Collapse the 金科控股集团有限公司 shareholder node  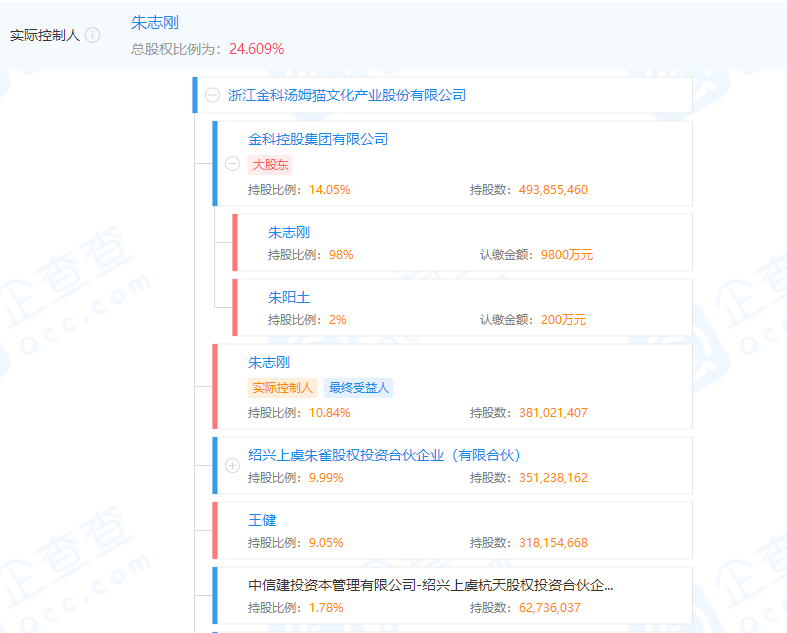[232, 164]
